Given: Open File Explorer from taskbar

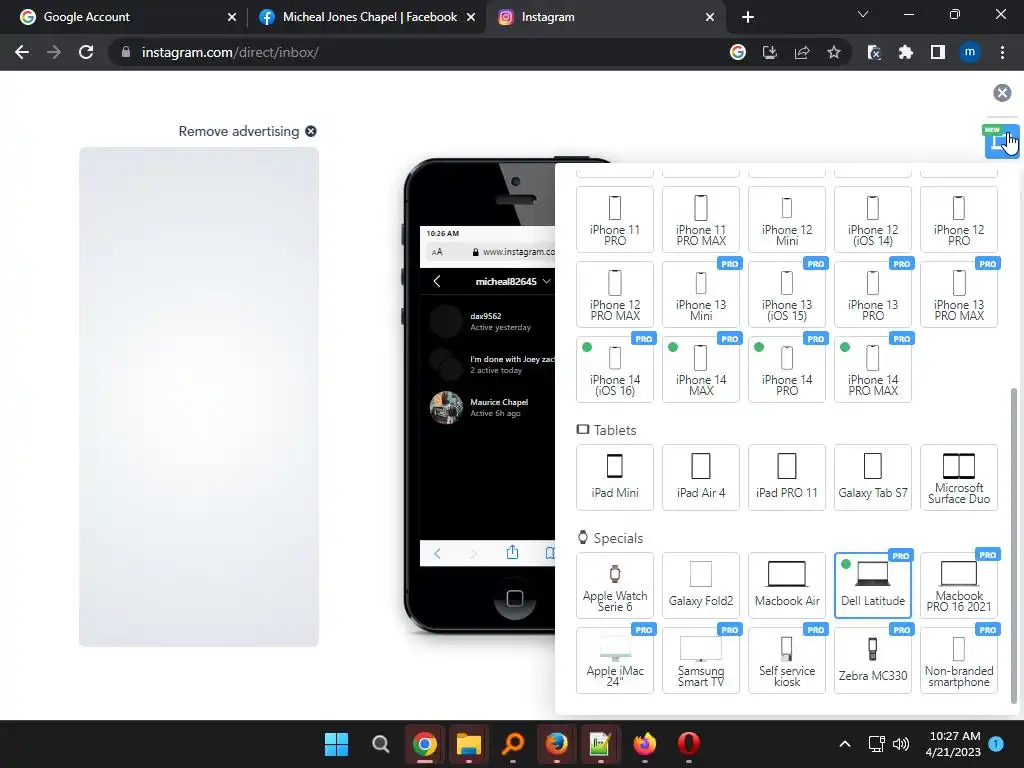Looking at the screenshot, I should click(468, 744).
